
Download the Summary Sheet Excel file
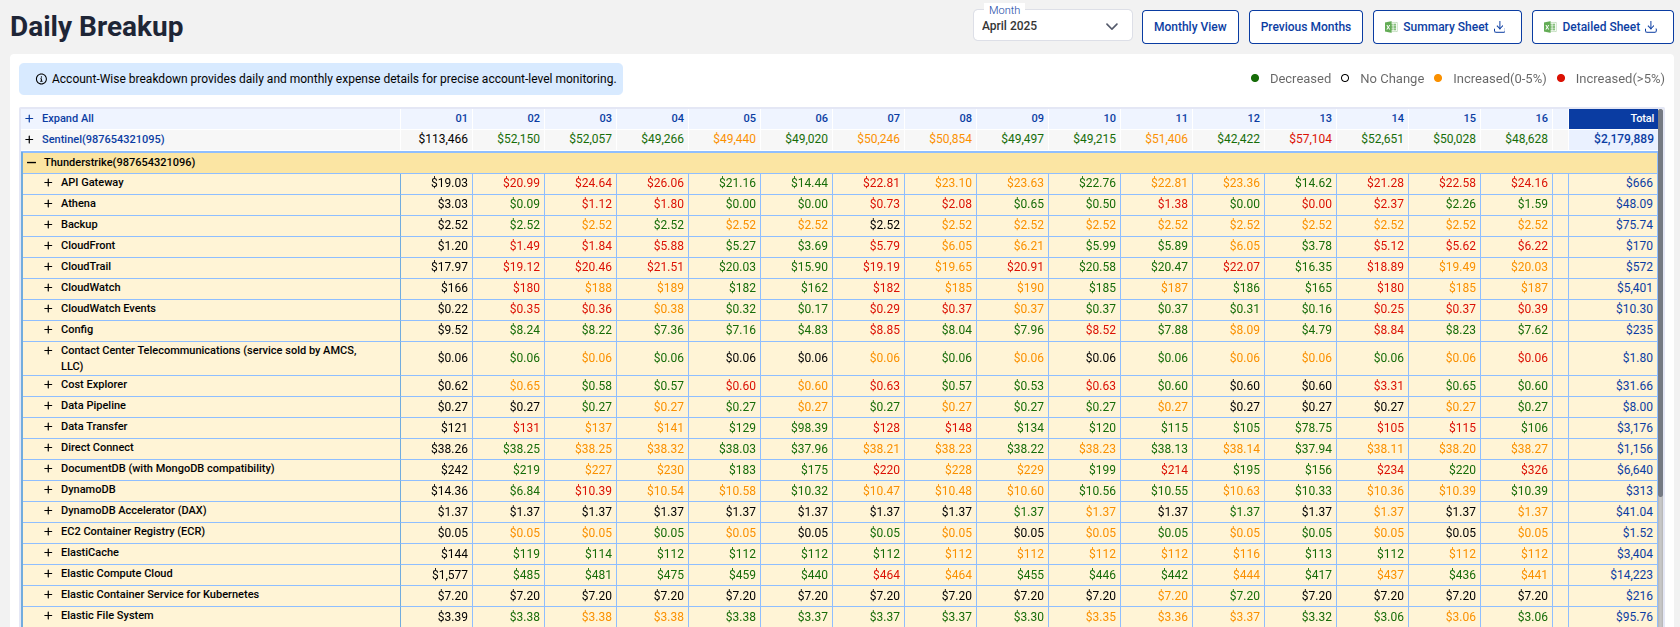[1446, 27]
